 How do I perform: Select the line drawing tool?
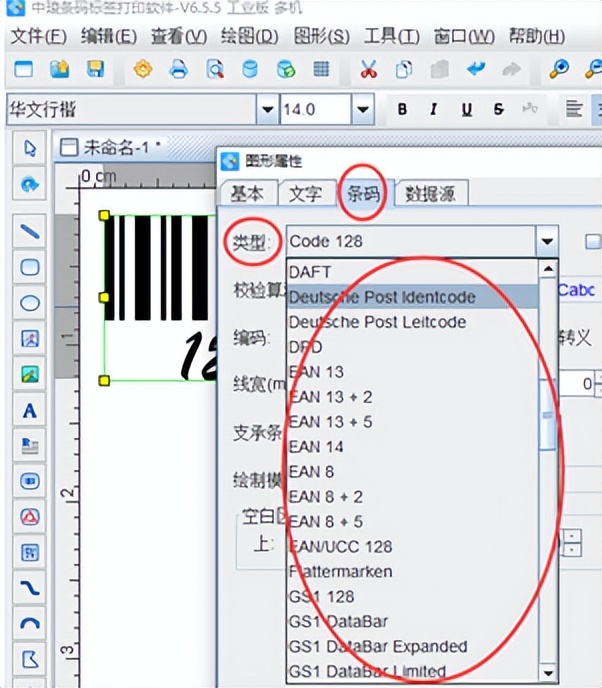29,231
